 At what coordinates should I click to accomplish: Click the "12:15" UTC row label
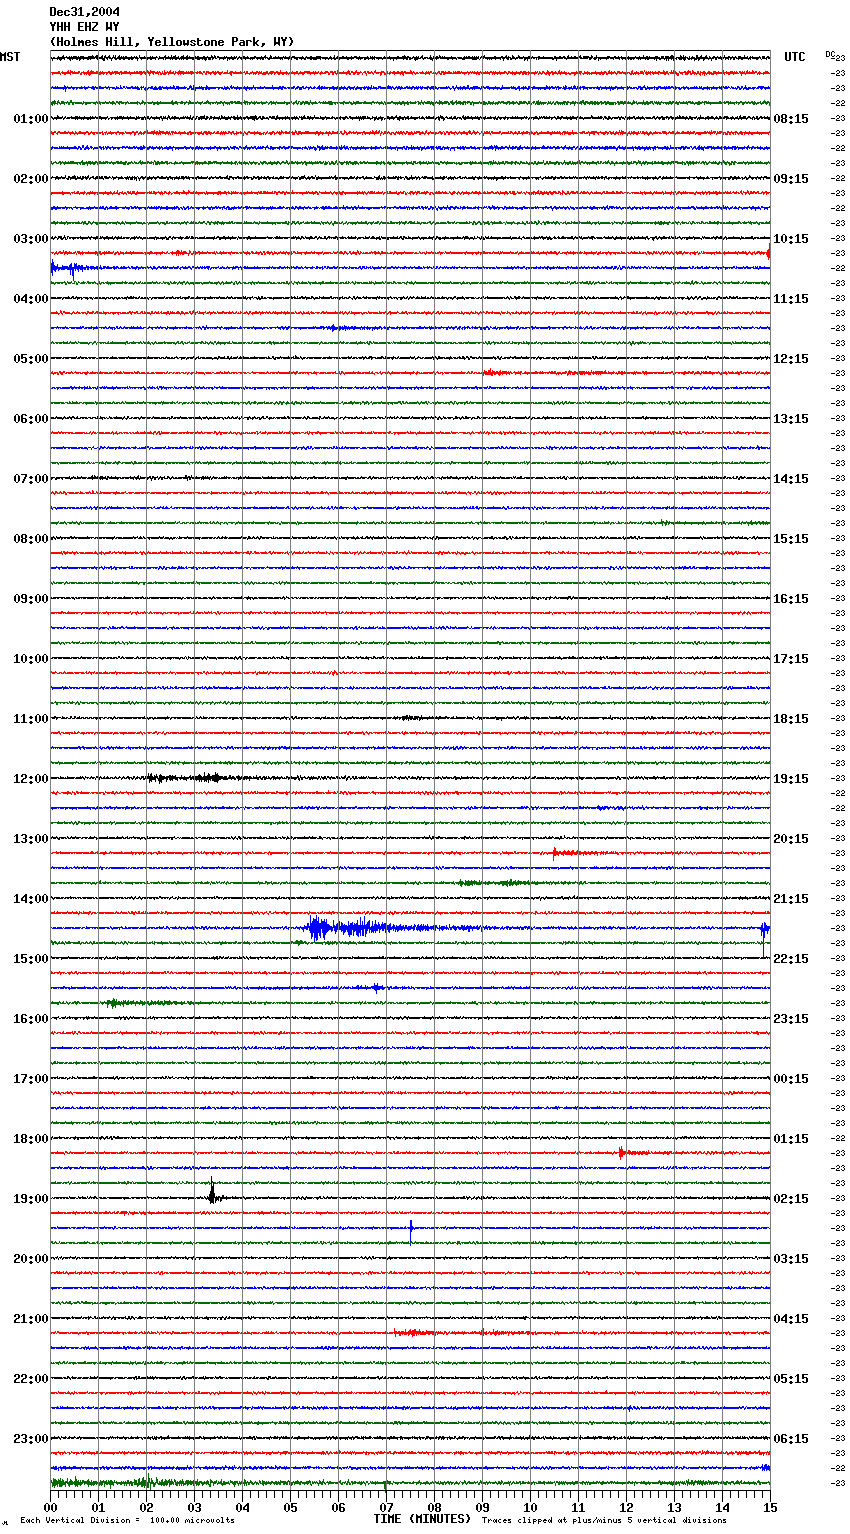pyautogui.click(x=791, y=359)
